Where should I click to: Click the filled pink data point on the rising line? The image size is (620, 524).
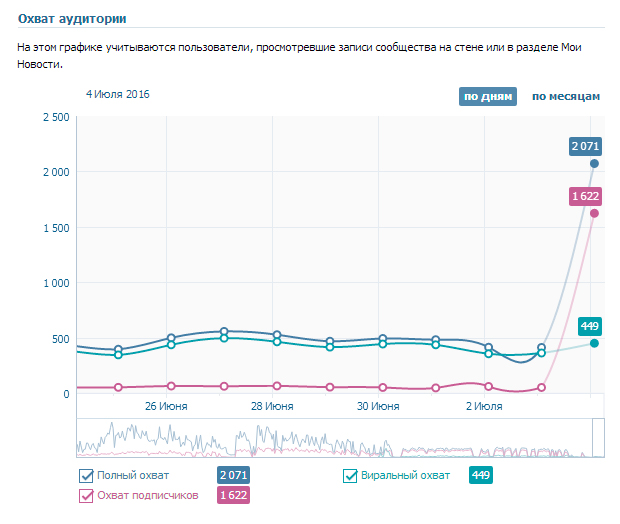pyautogui.click(x=594, y=213)
